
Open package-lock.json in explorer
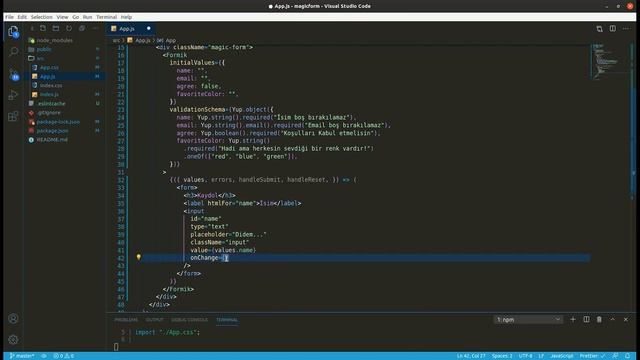tap(58, 122)
